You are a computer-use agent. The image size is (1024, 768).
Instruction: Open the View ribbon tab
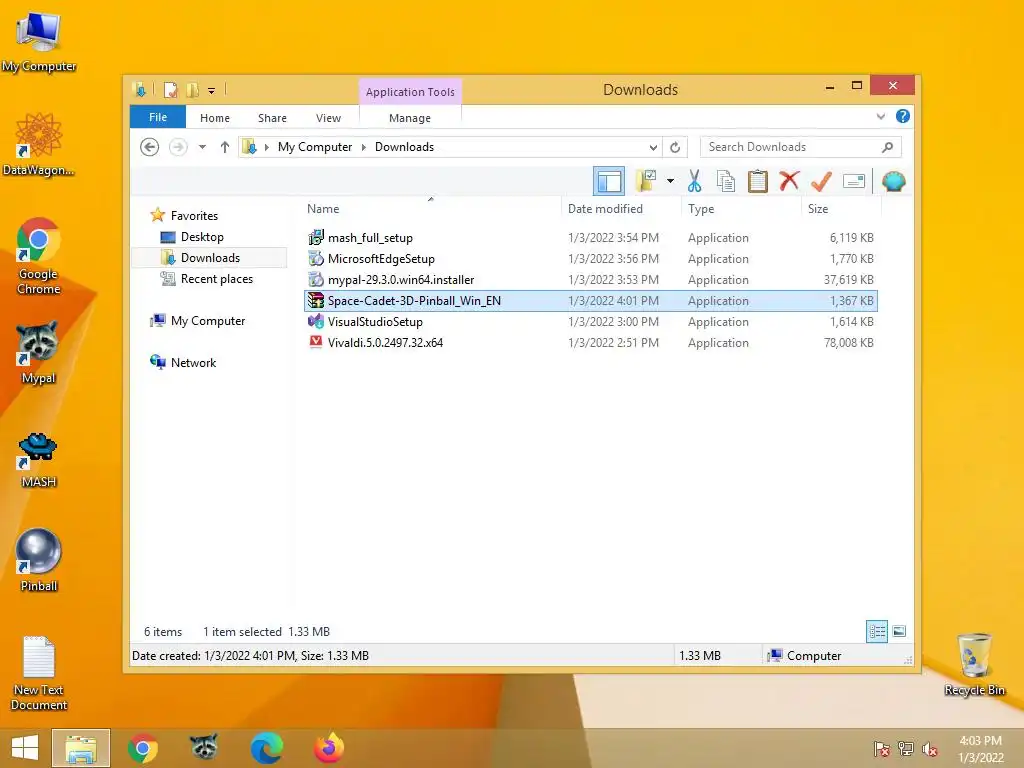(x=328, y=118)
